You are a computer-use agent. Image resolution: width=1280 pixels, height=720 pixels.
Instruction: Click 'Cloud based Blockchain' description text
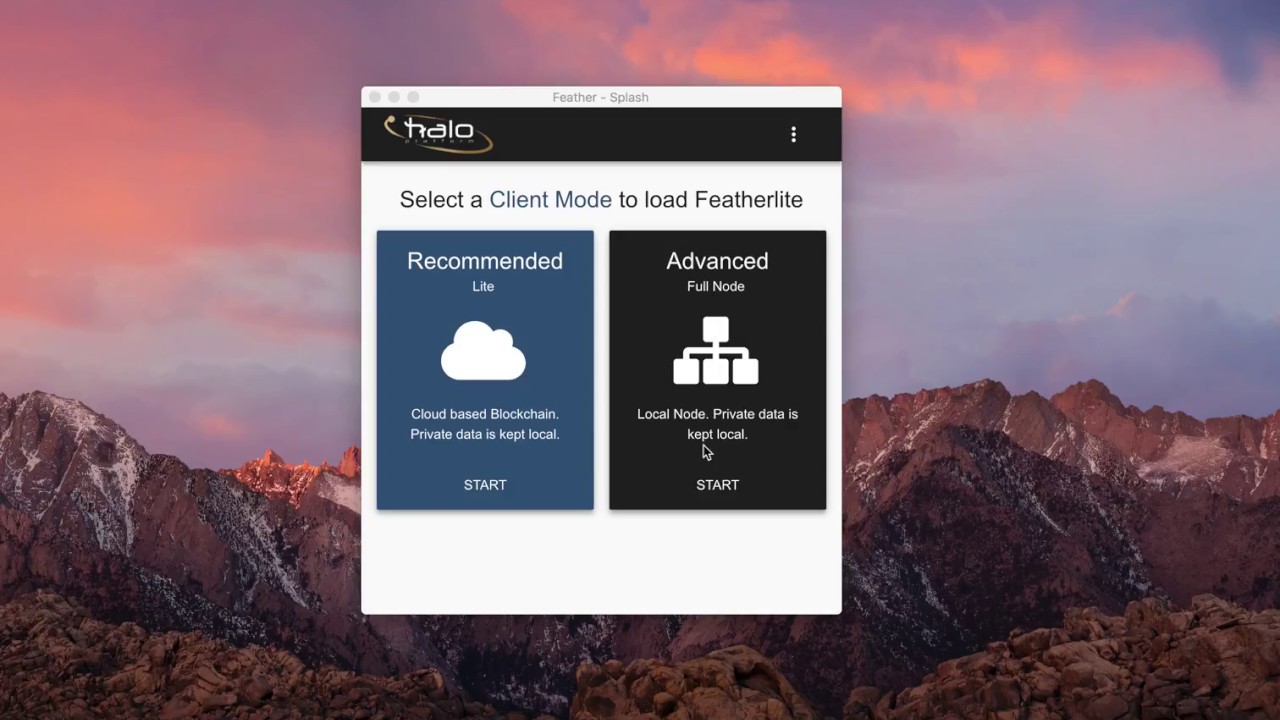[485, 424]
